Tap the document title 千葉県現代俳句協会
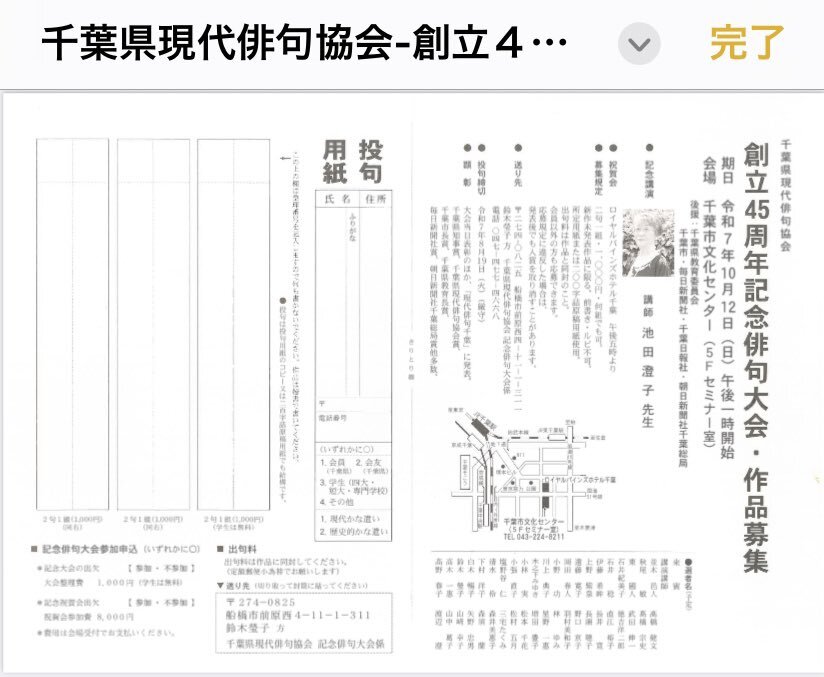Screen dimensions: 824x677 click(304, 43)
